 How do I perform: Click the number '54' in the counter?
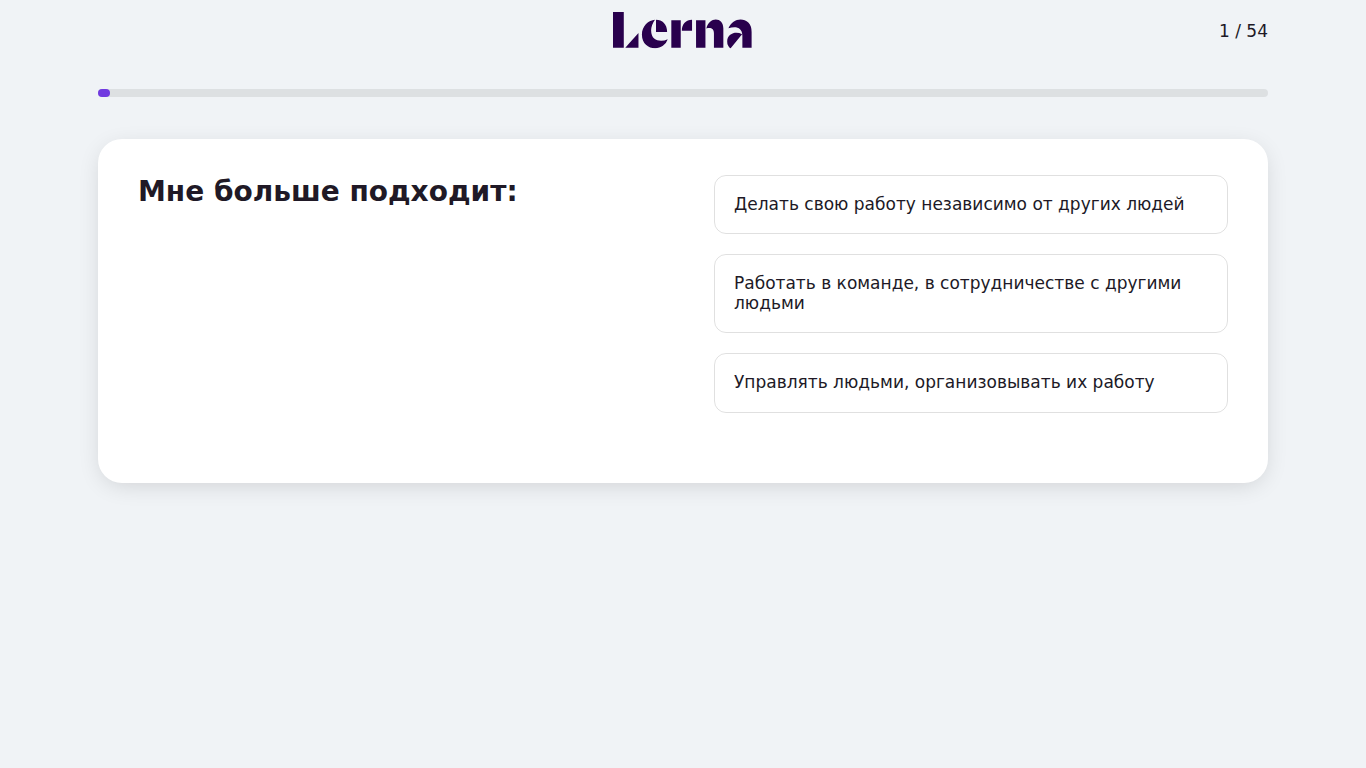click(x=1257, y=31)
